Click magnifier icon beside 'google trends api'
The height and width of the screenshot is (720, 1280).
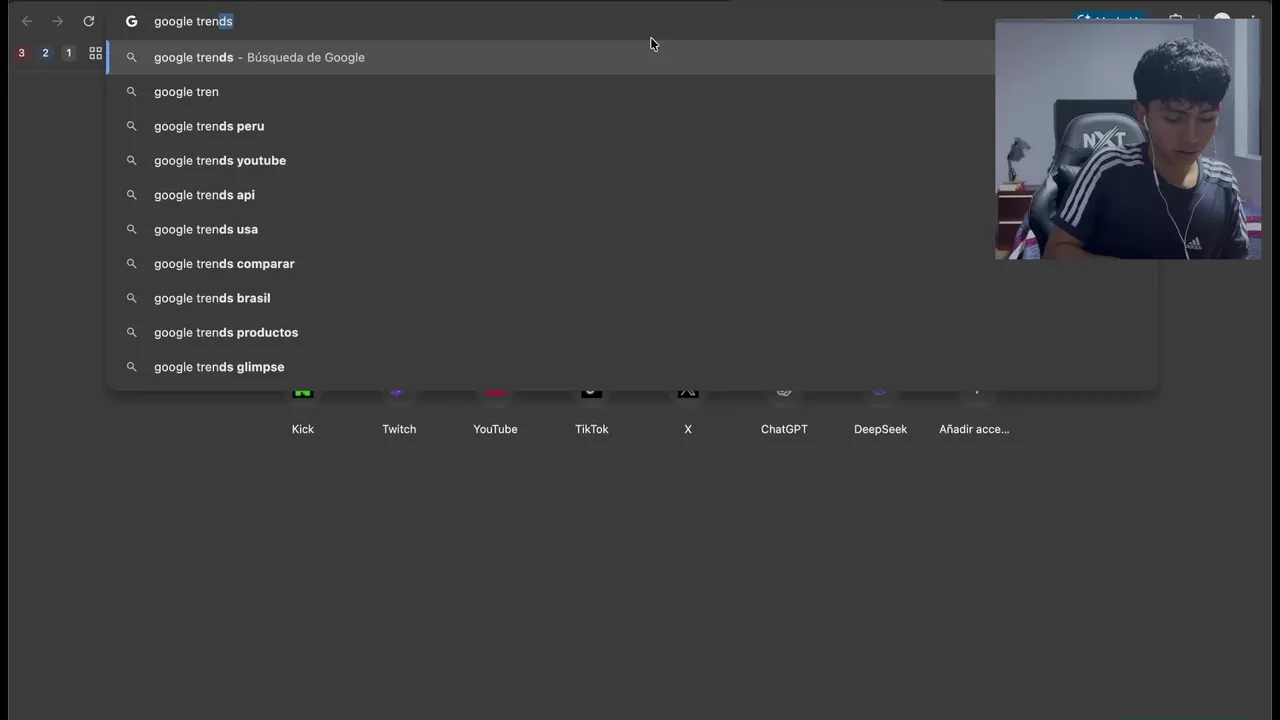(x=131, y=195)
